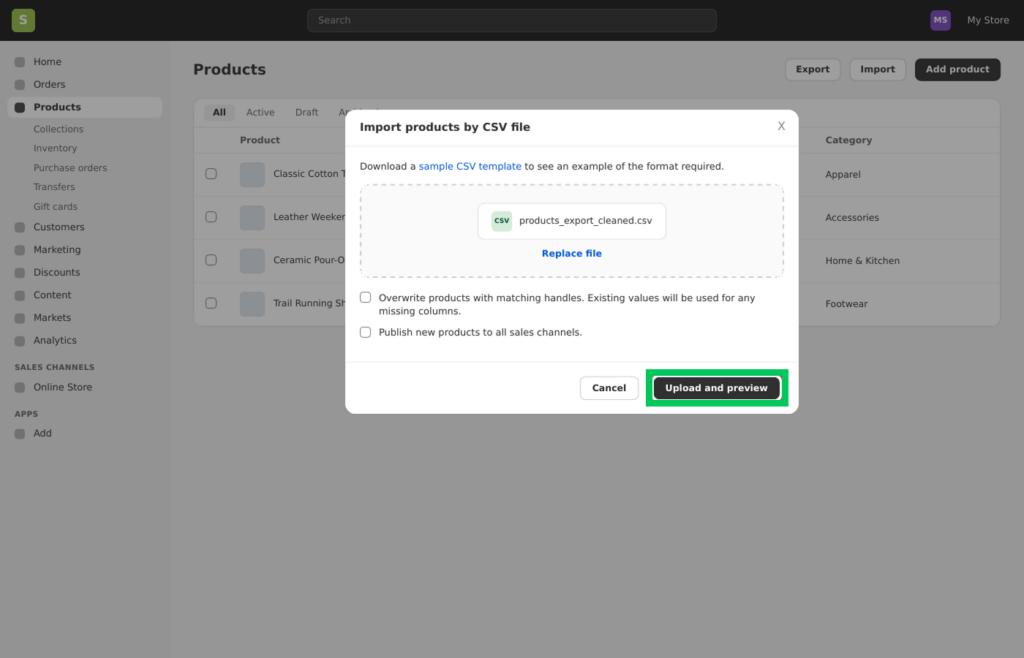Click the Customers sidebar icon

click(x=20, y=228)
